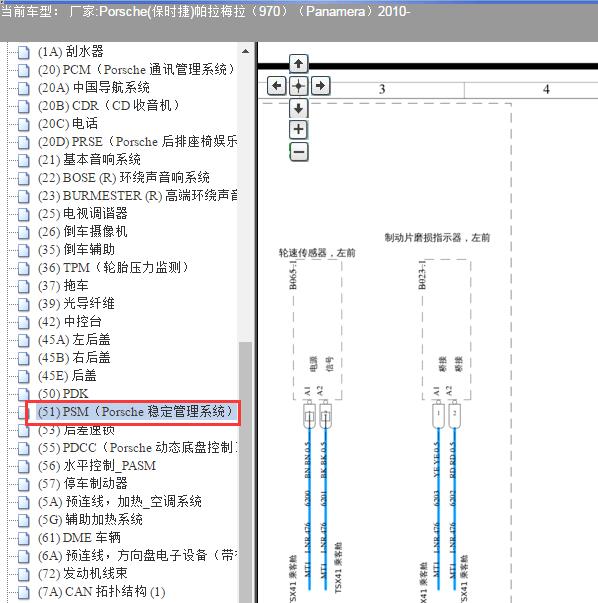Select (45B) 右后盖 entry
This screenshot has height=603, width=598.
click(74, 358)
